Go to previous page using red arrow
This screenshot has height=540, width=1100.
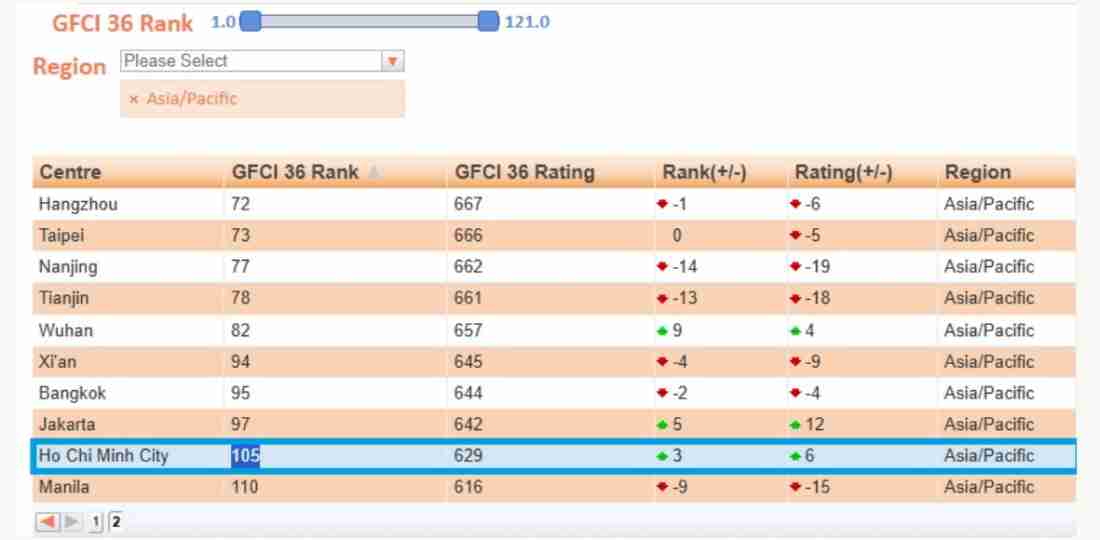(47, 521)
